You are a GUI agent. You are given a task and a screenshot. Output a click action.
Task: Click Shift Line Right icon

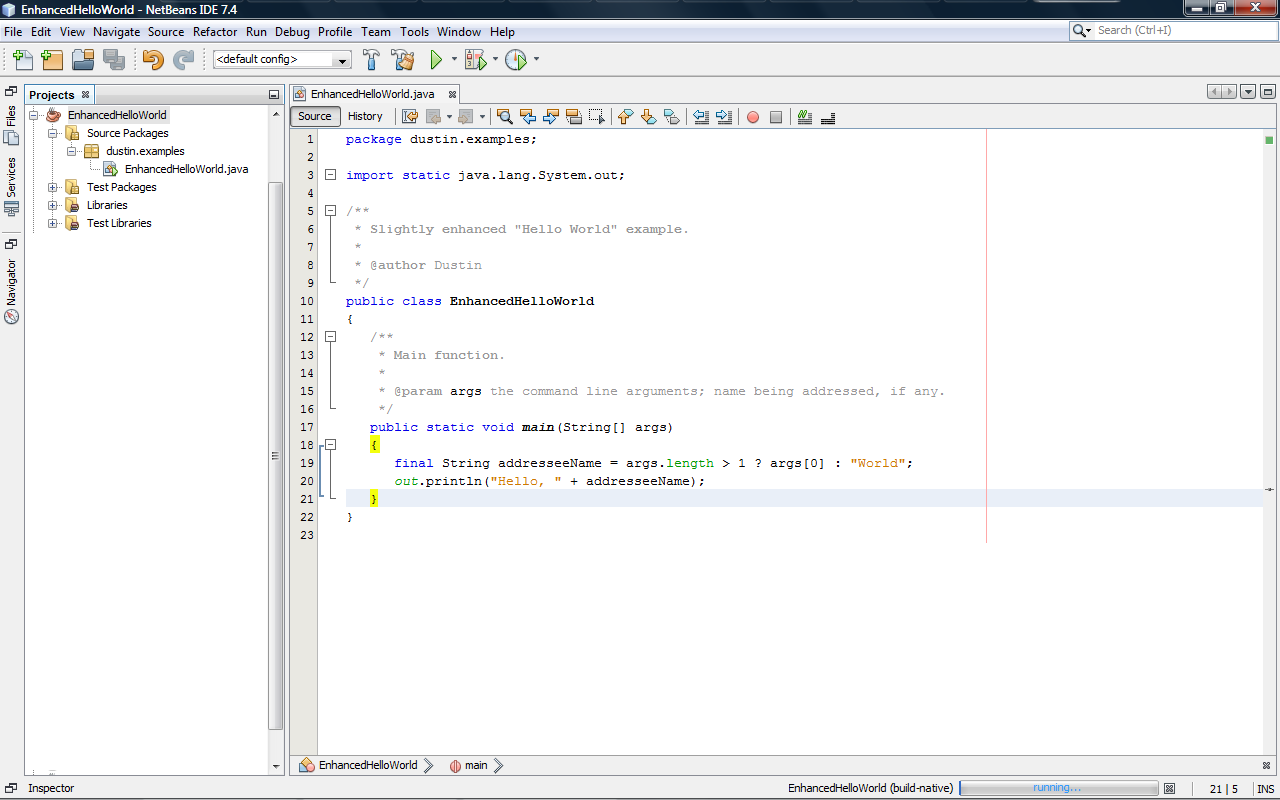point(724,117)
